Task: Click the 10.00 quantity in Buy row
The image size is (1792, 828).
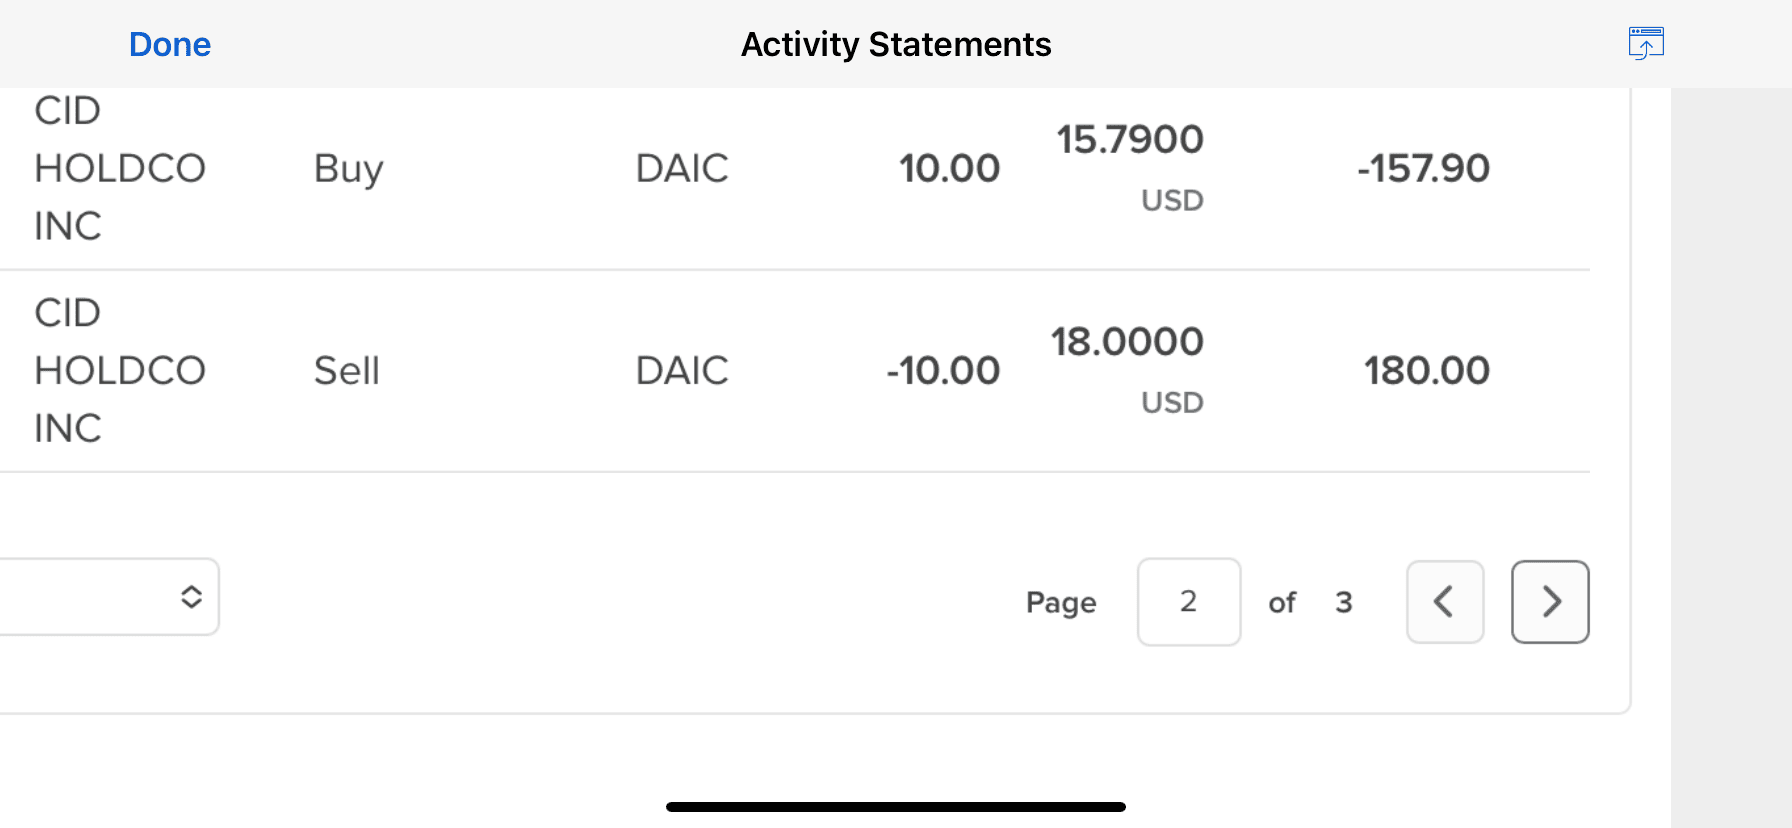Action: (949, 169)
